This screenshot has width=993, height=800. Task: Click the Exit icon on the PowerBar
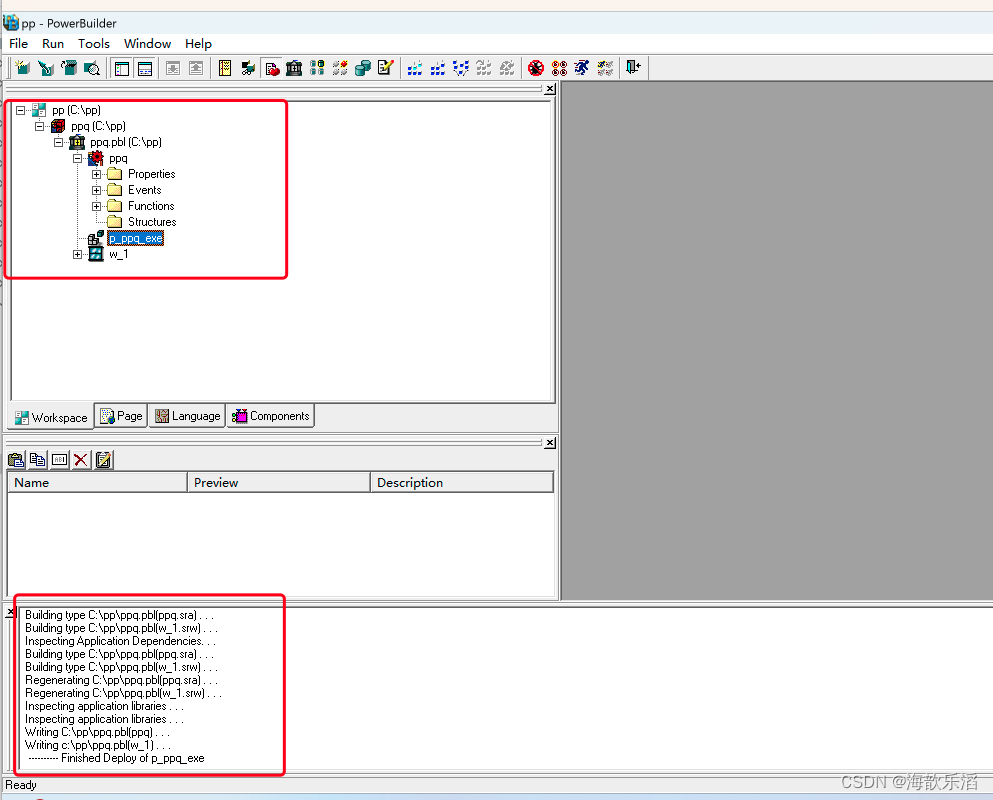tap(633, 68)
